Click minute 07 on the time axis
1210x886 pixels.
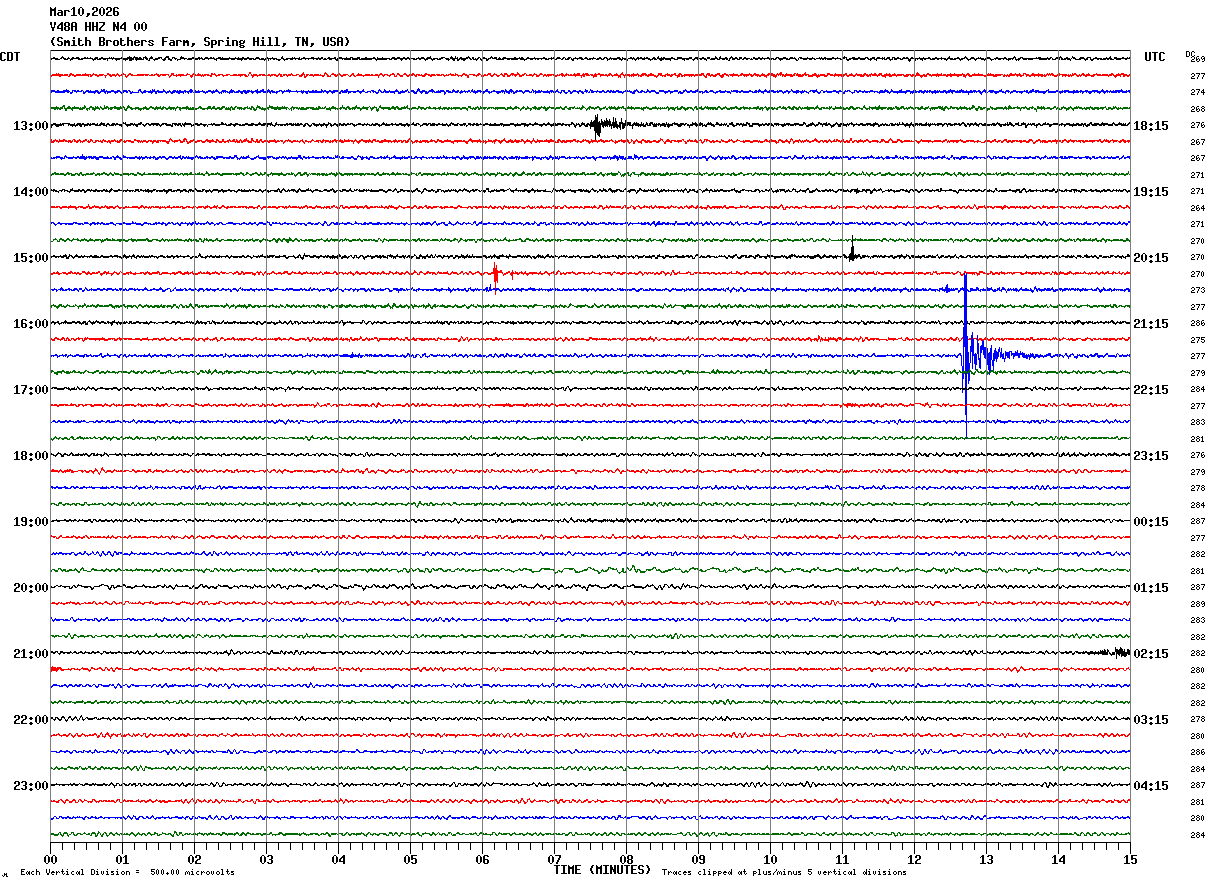coord(554,859)
